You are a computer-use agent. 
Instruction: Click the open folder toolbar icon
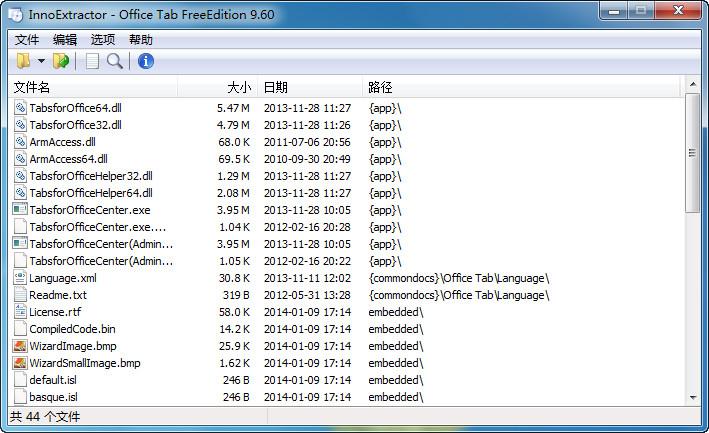[23, 61]
